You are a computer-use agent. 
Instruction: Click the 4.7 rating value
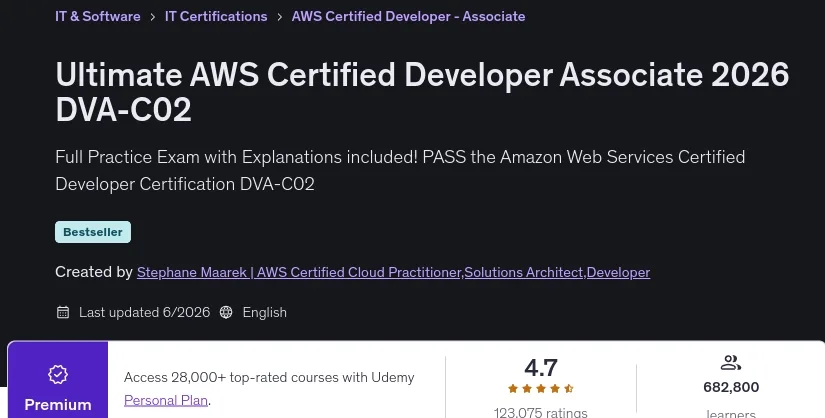coord(541,367)
